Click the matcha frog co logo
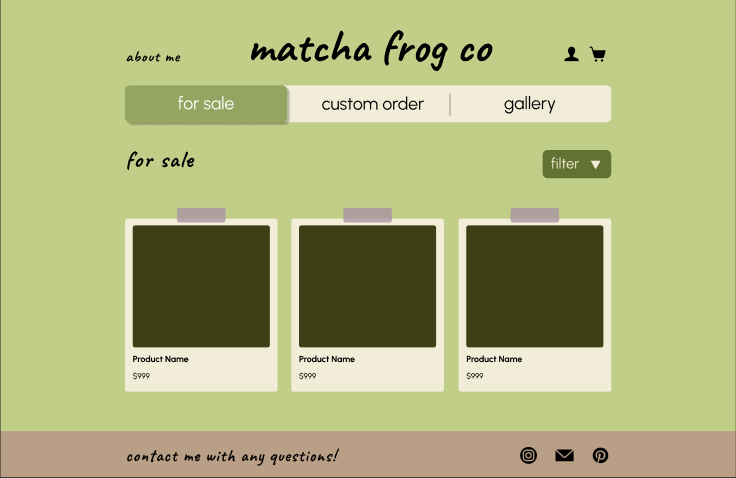The width and height of the screenshot is (736, 478). coord(371,50)
